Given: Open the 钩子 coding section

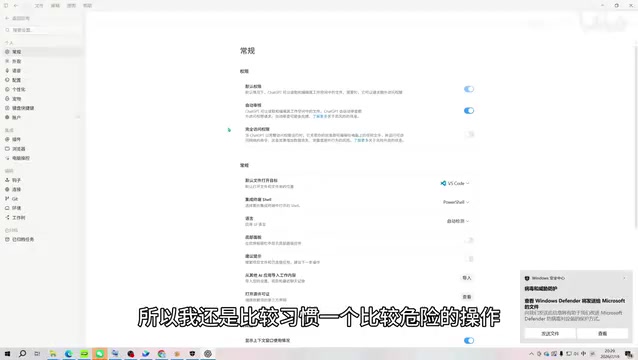Looking at the screenshot, I should pos(16,180).
